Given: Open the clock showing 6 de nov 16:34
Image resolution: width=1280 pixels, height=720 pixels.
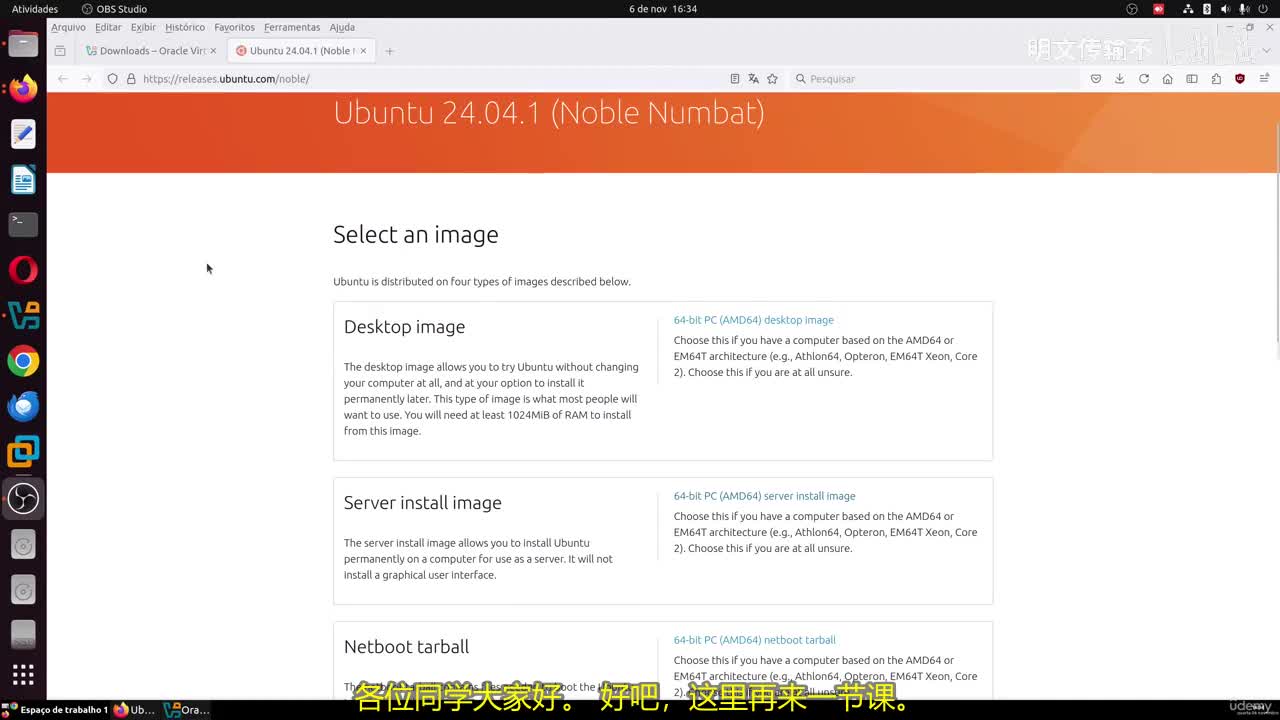Looking at the screenshot, I should tap(663, 9).
